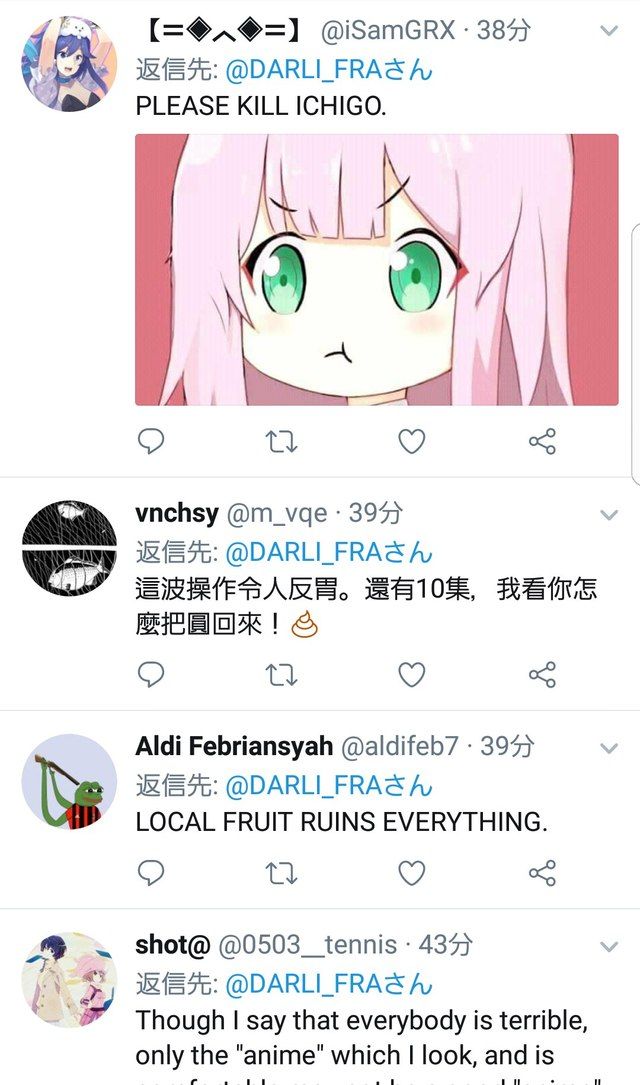Retweet the LOCAL FRUIT RUINS EVERYTHING tweet
The width and height of the screenshot is (640, 1085).
[281, 873]
